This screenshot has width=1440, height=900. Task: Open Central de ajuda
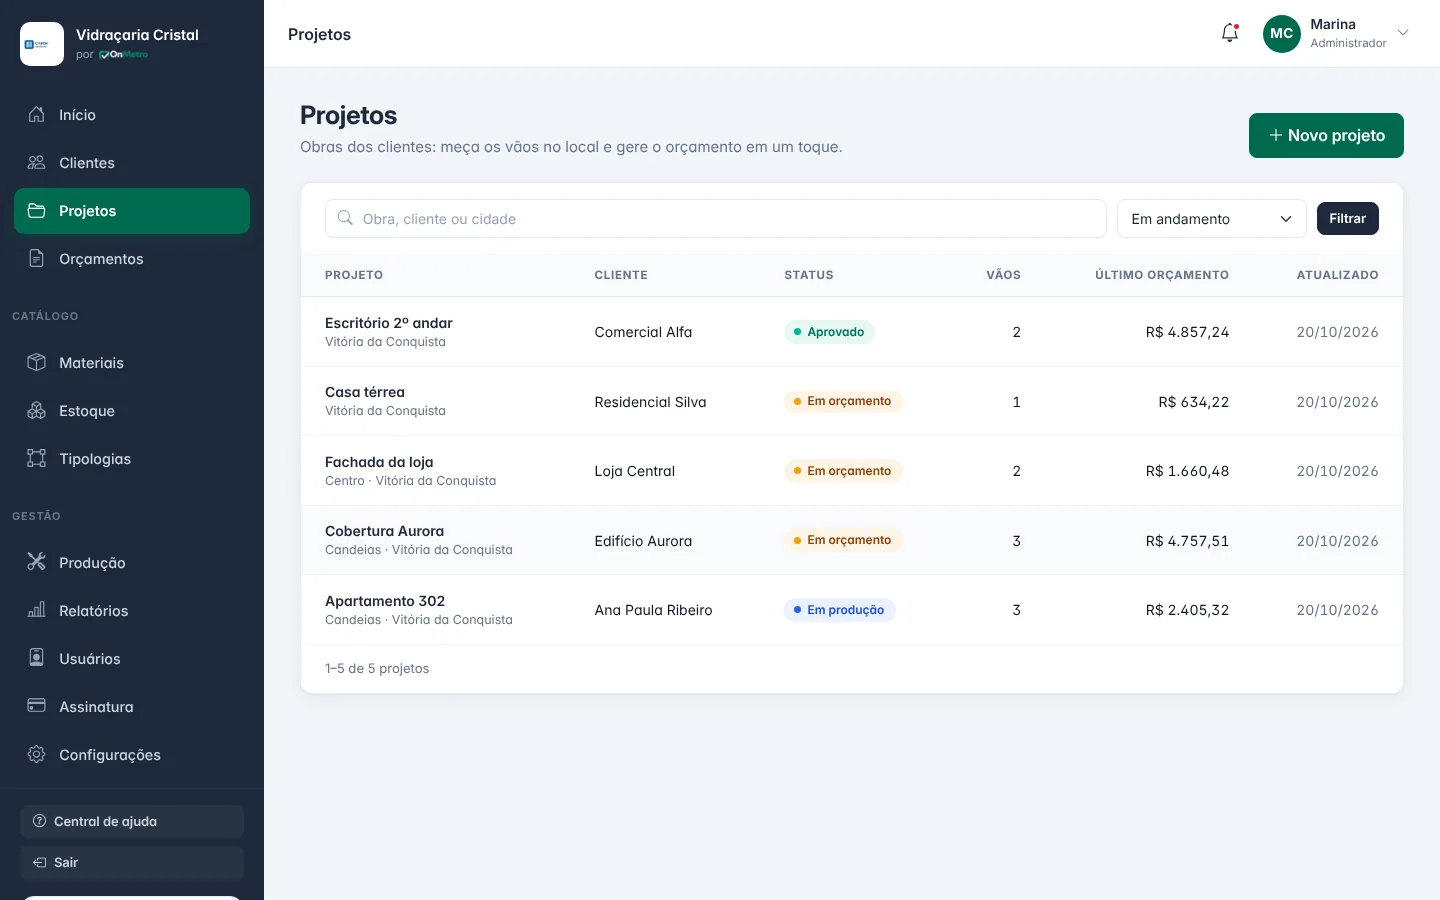coord(132,821)
